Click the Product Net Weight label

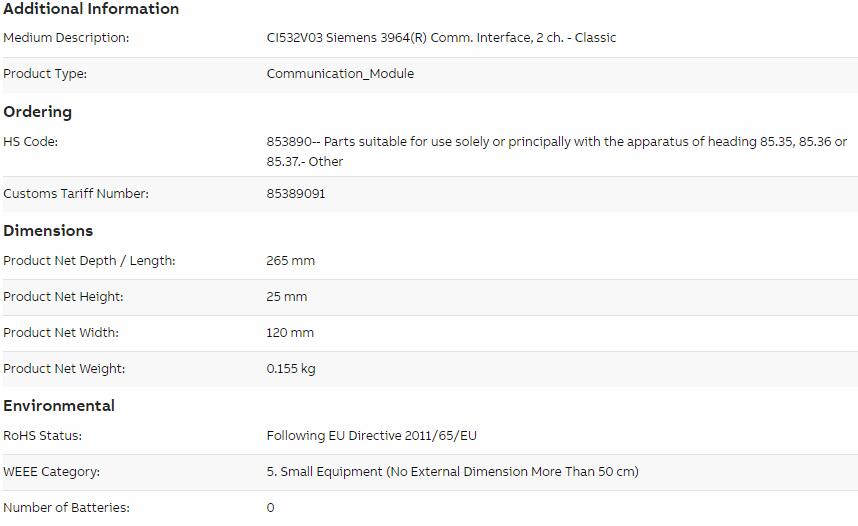[64, 369]
